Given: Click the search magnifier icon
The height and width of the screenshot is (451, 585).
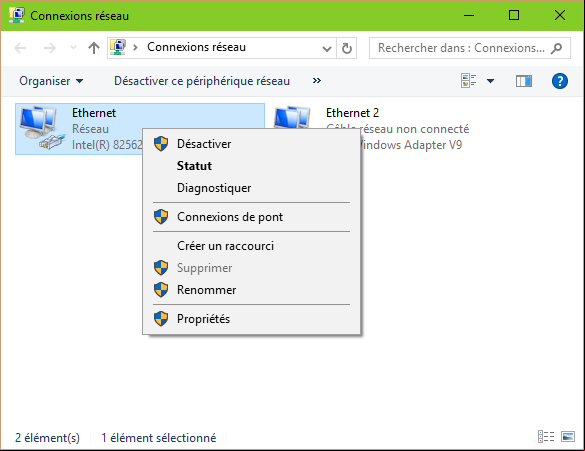Looking at the screenshot, I should click(556, 48).
